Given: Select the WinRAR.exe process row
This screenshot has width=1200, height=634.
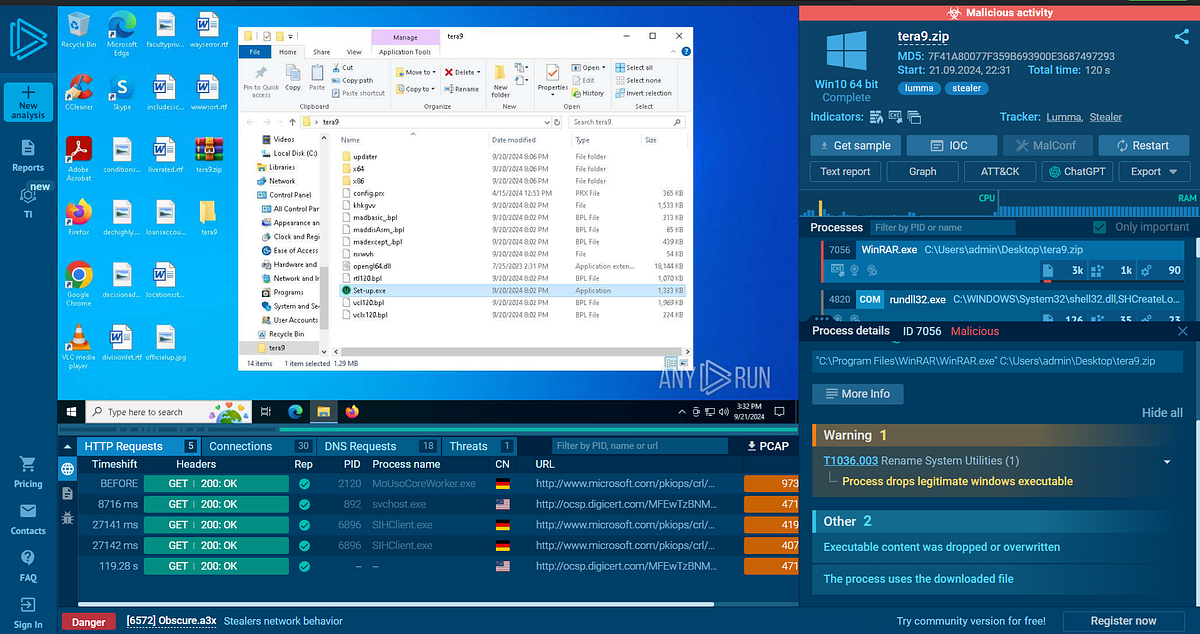Looking at the screenshot, I should click(x=1003, y=260).
